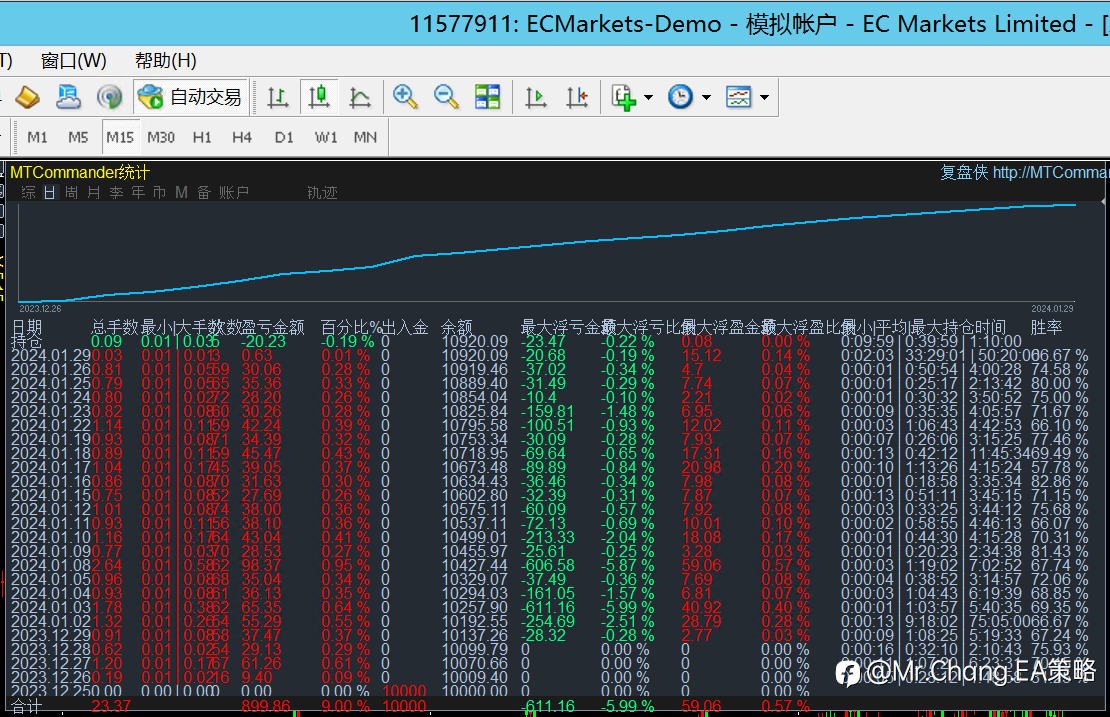The image size is (1110, 717).
Task: Toggle the chart auto scroll icon
Action: [536, 97]
